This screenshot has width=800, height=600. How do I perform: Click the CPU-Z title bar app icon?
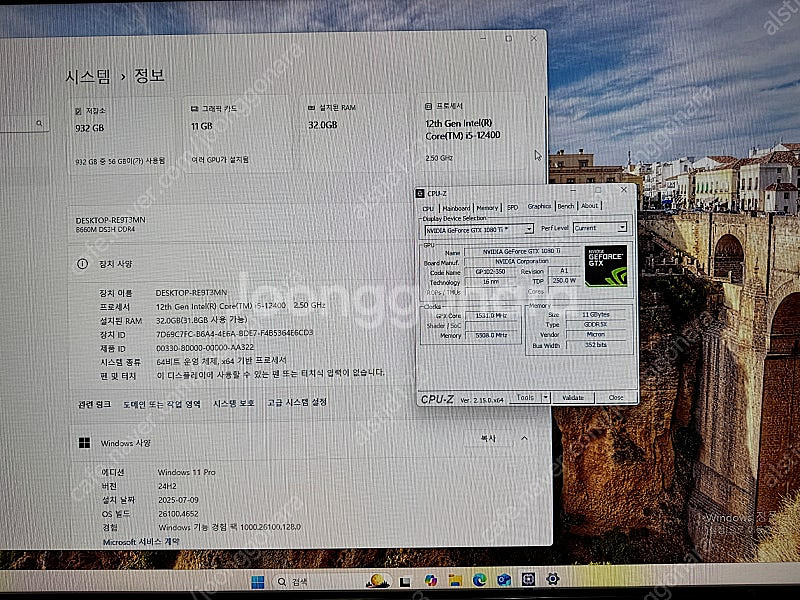[x=420, y=193]
